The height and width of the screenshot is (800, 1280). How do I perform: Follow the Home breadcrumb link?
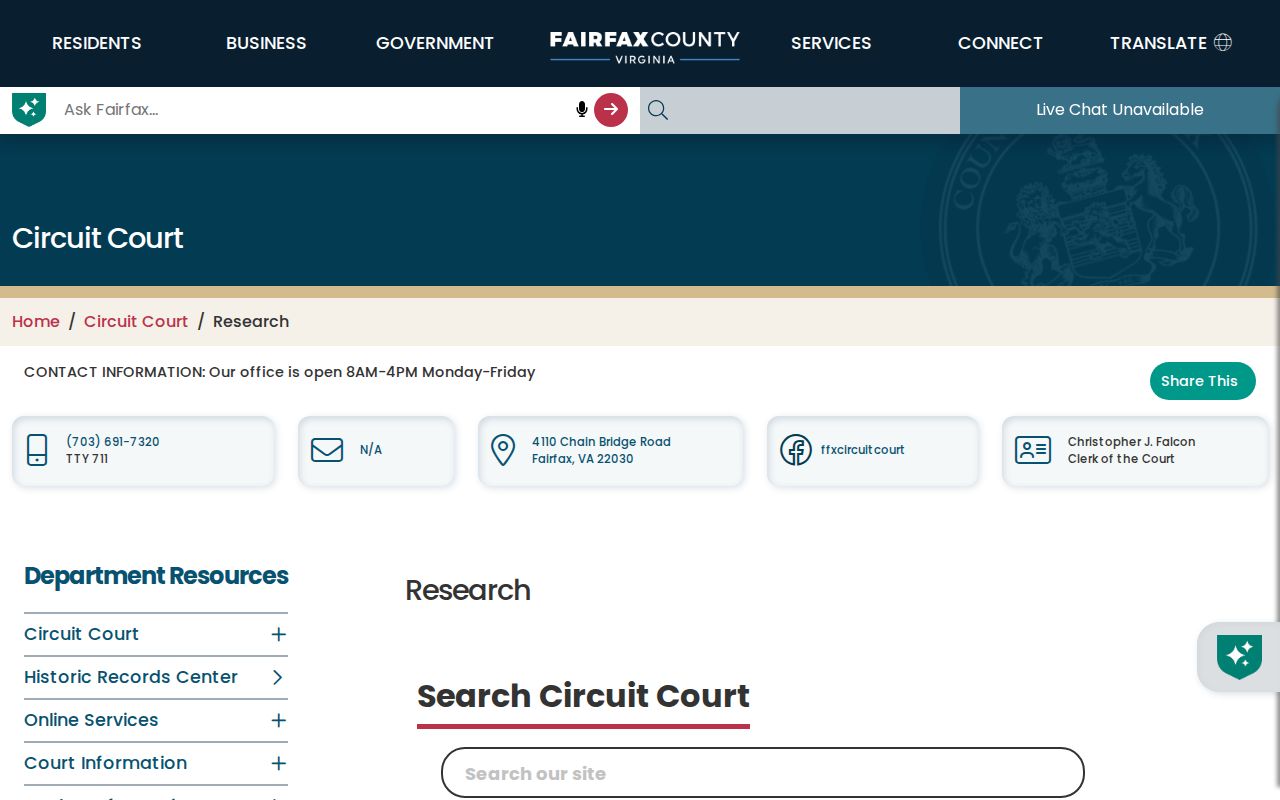tap(36, 321)
